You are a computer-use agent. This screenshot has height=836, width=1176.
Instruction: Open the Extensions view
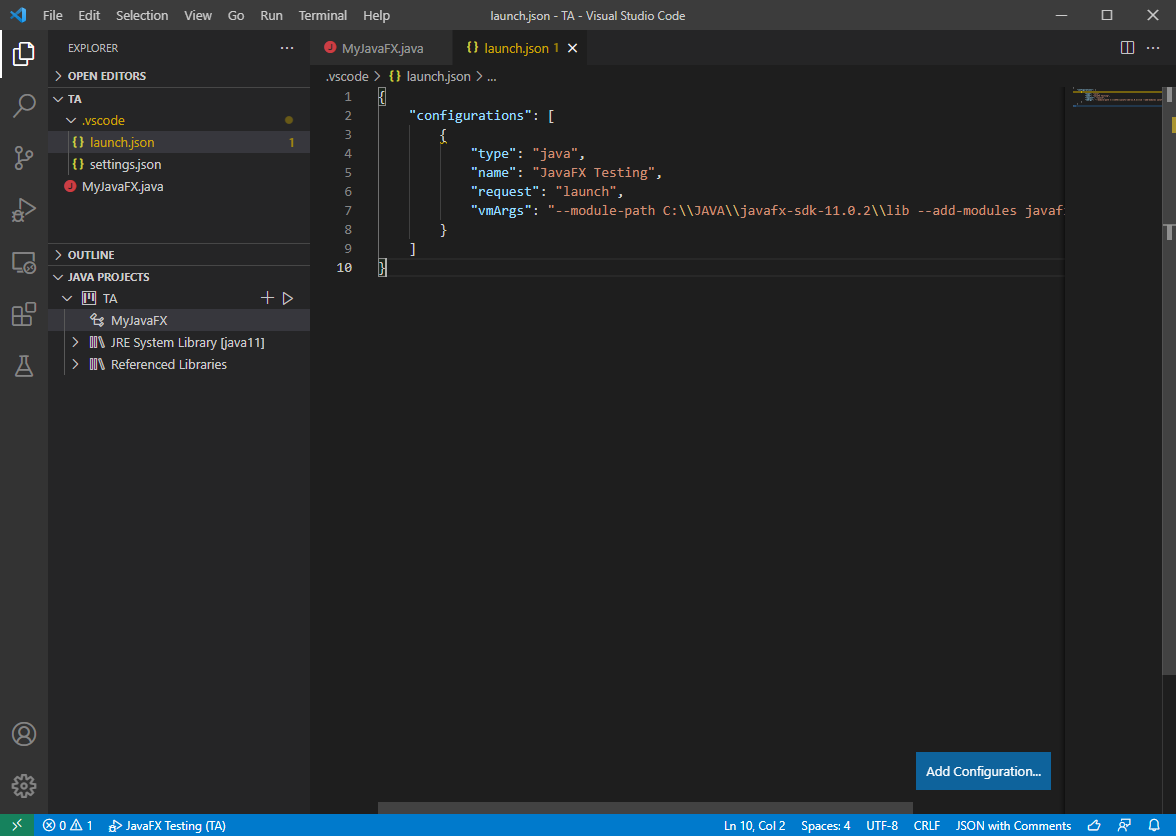pyautogui.click(x=23, y=314)
